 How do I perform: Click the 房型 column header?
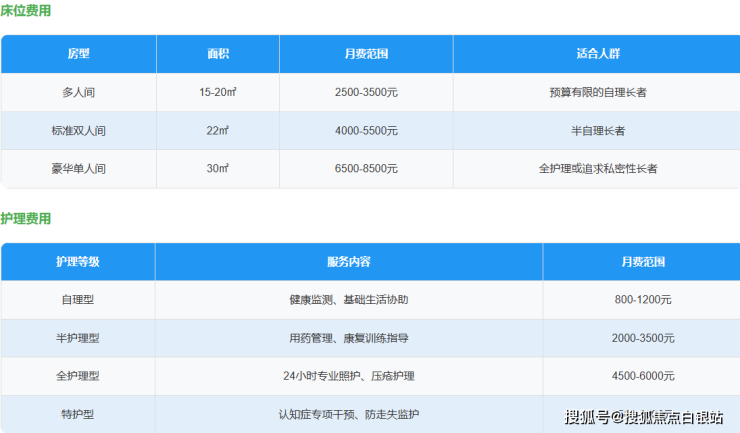coord(78,53)
